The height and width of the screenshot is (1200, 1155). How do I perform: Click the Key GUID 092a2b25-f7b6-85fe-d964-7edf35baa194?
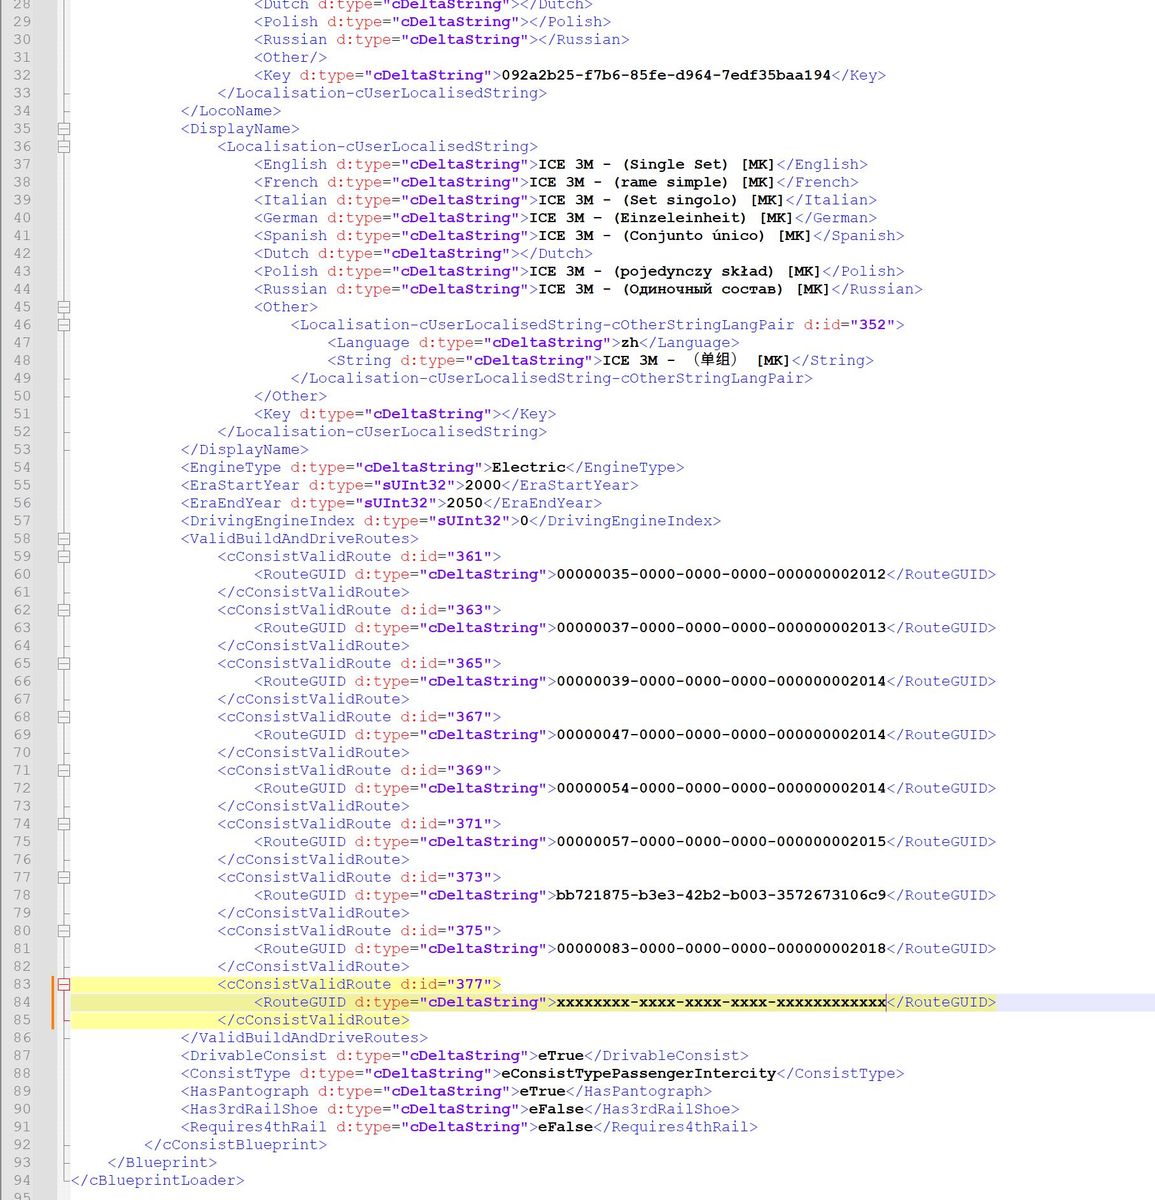[666, 75]
